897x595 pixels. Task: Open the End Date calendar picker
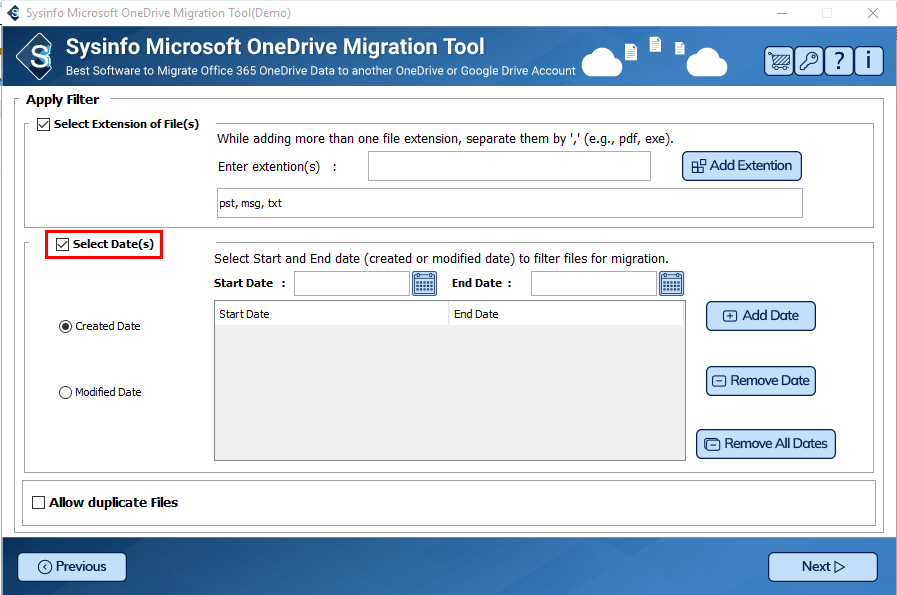click(671, 284)
